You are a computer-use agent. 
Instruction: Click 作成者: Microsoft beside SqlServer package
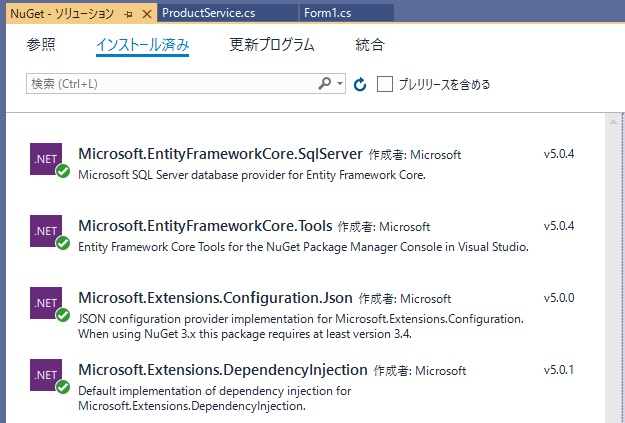(415, 155)
